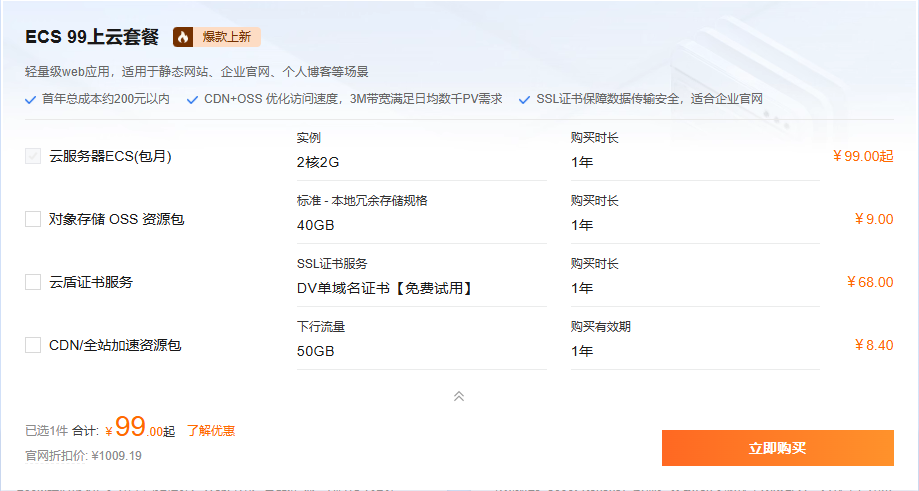The height and width of the screenshot is (491, 919).
Task: Click the 爆款上新 badge label
Action: [x=226, y=37]
